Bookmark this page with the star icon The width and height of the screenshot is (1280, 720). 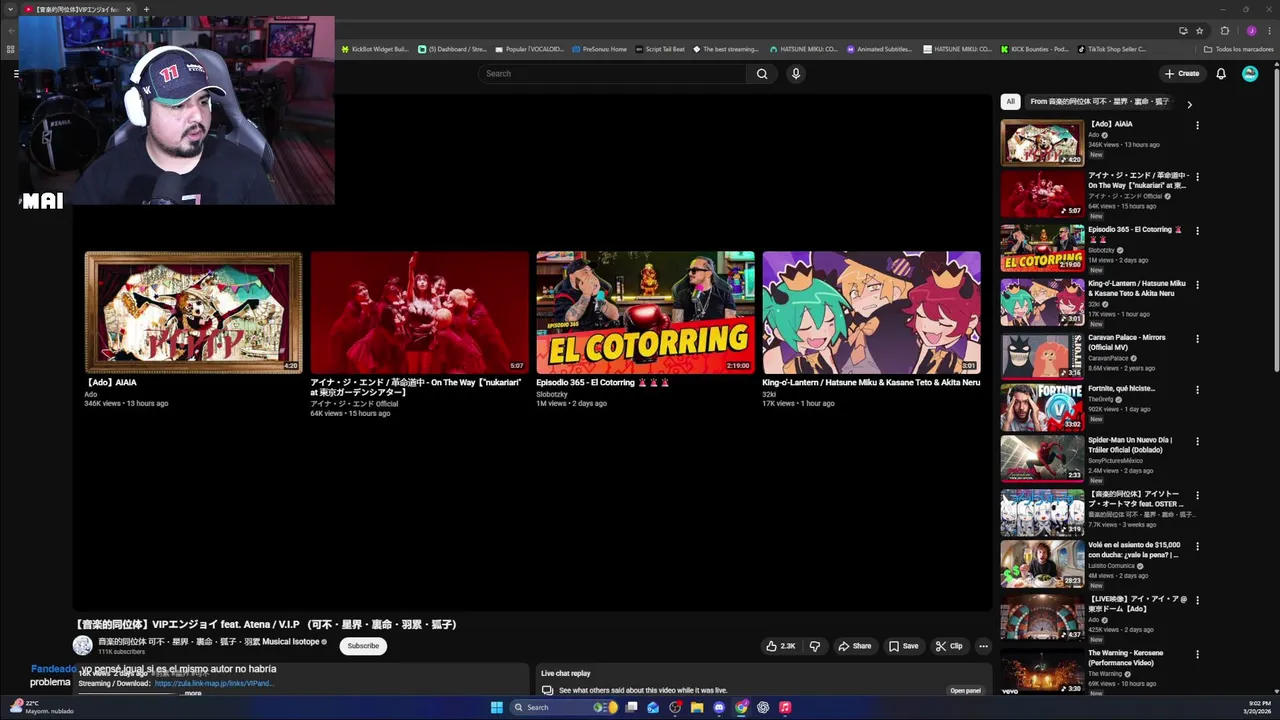[1200, 31]
